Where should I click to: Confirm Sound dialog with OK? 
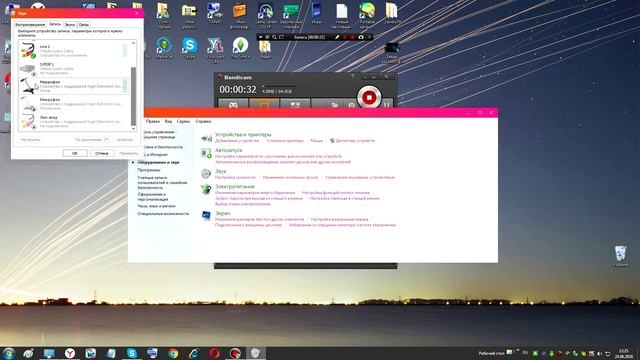click(75, 153)
